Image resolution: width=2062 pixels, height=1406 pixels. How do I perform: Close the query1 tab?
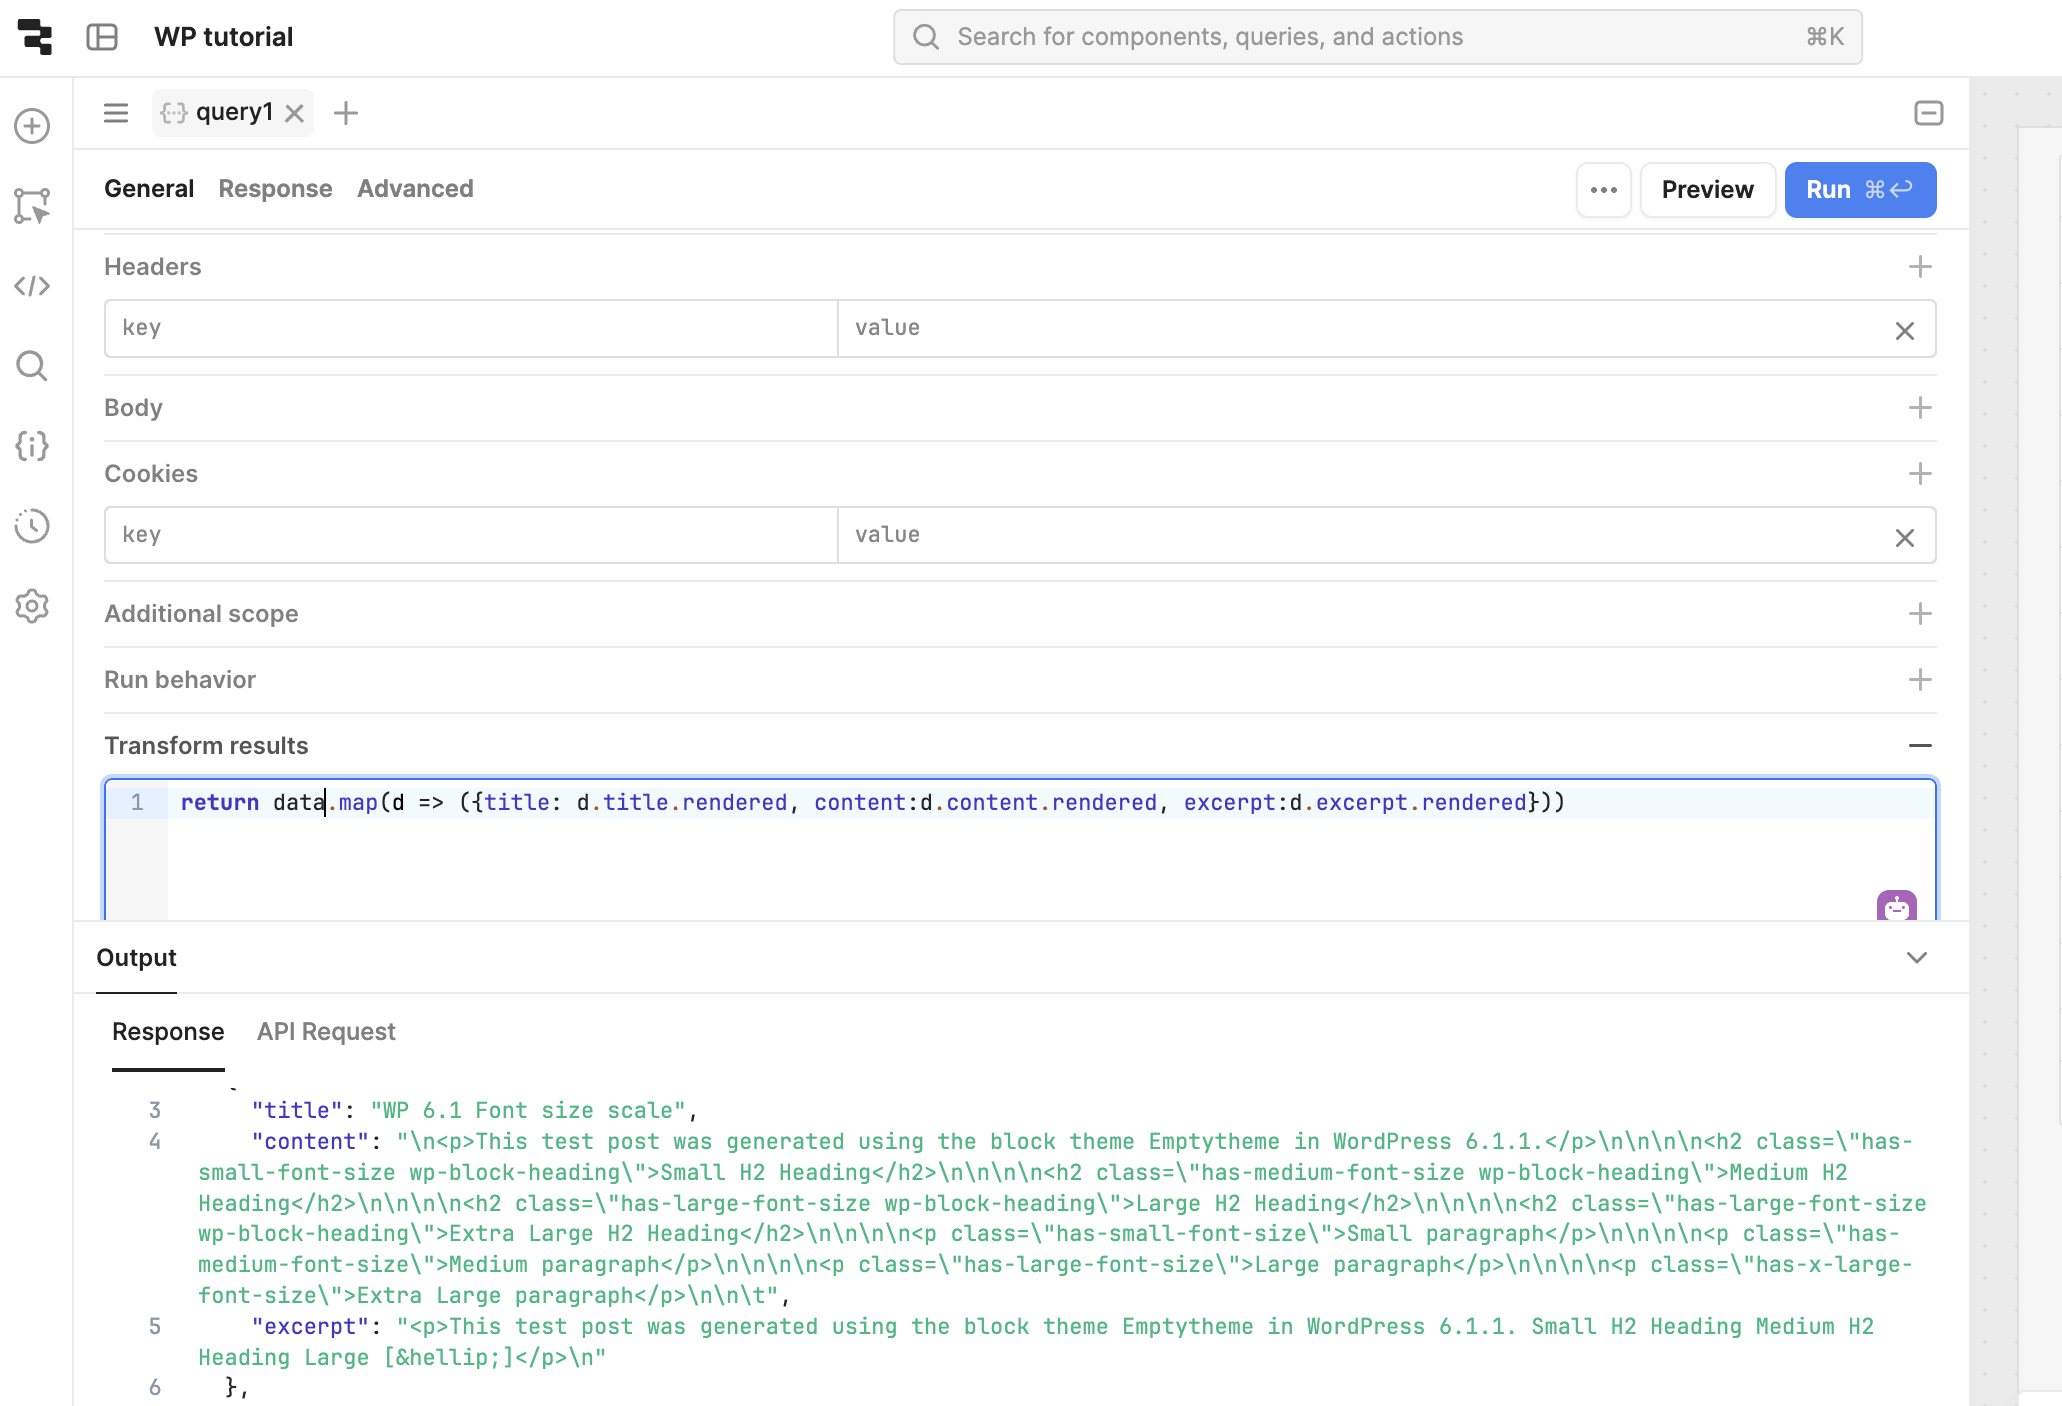tap(294, 113)
